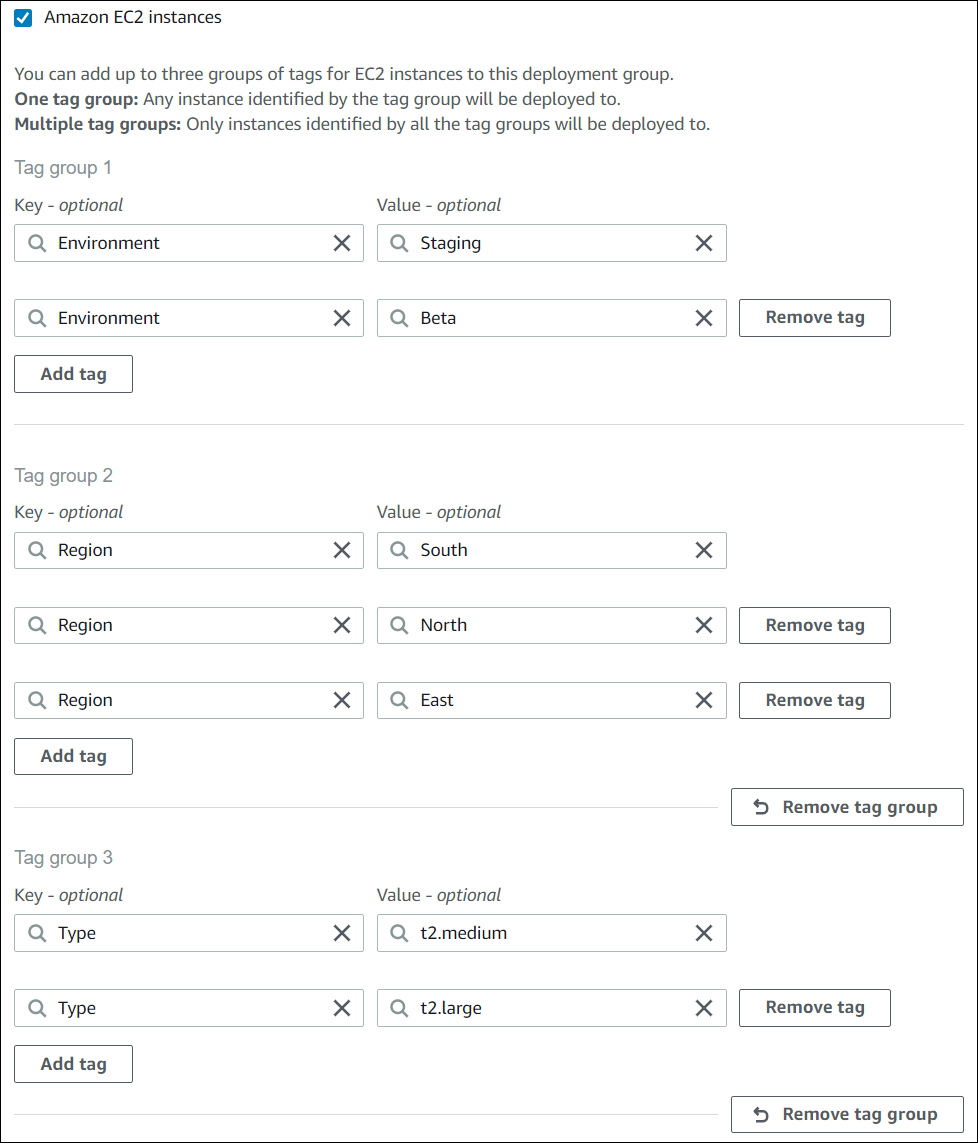The image size is (978, 1143).
Task: Click Add tag in Tag group 3
Action: pyautogui.click(x=73, y=1063)
